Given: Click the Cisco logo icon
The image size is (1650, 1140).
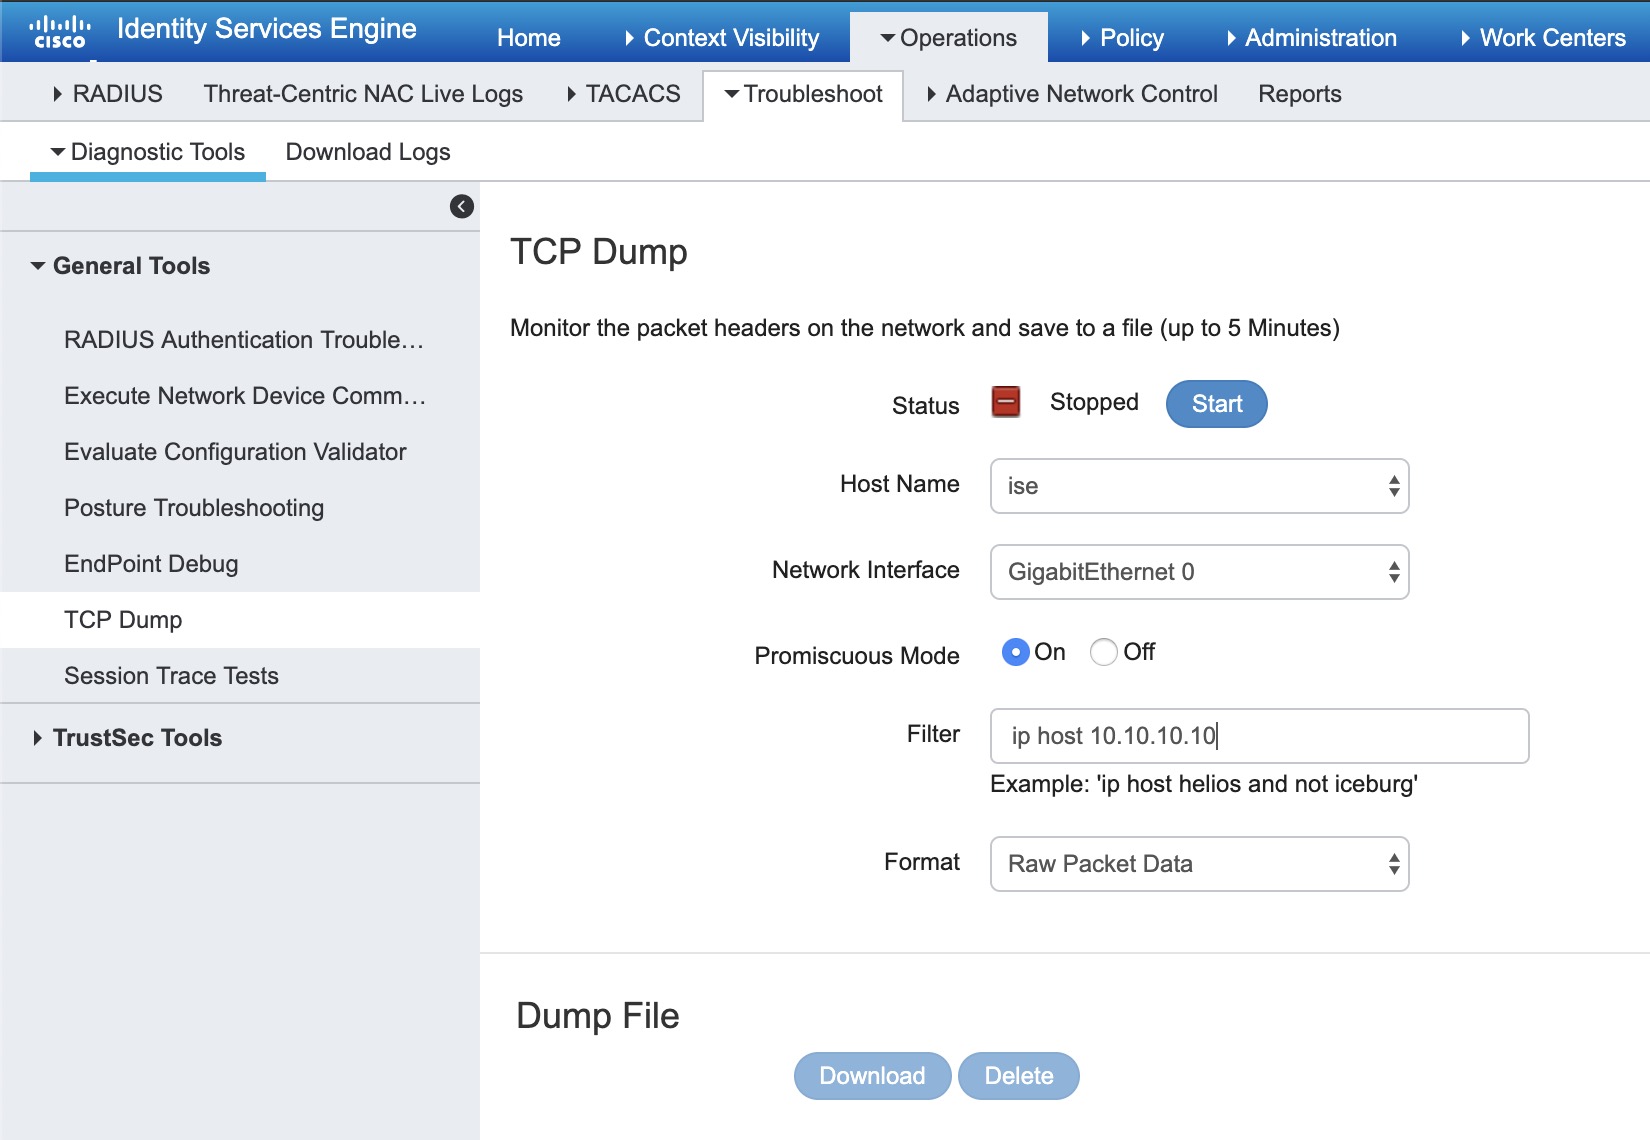Looking at the screenshot, I should coord(60,31).
